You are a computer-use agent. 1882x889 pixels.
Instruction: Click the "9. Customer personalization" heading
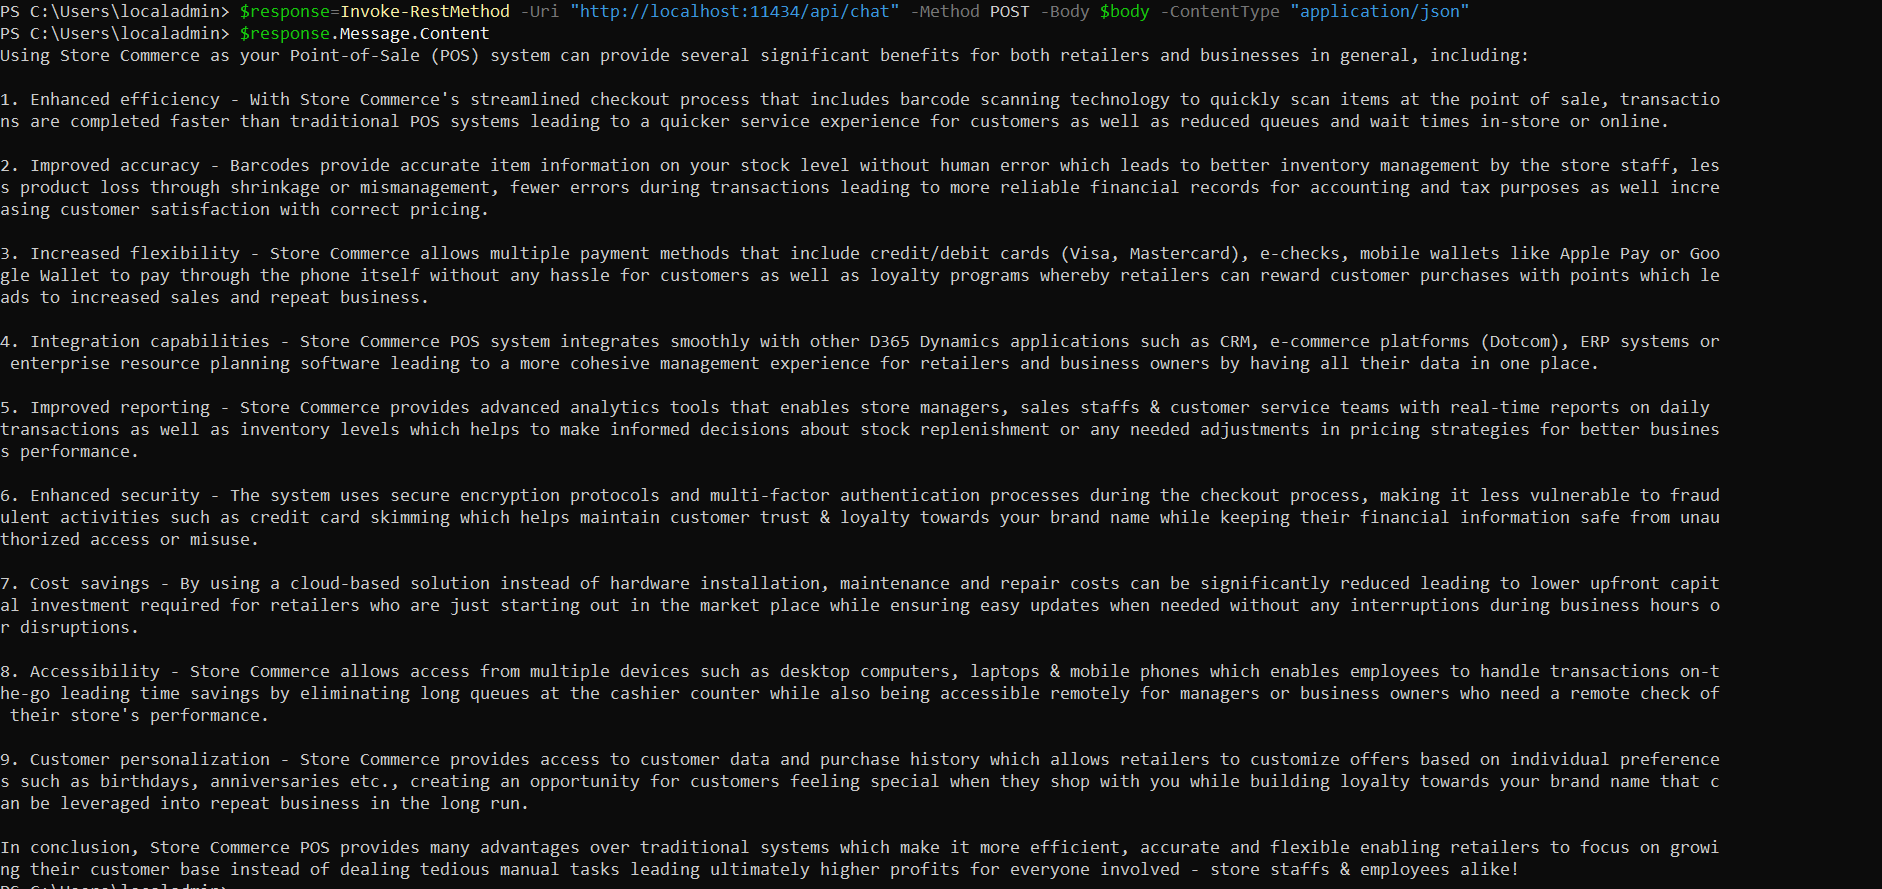pos(135,760)
